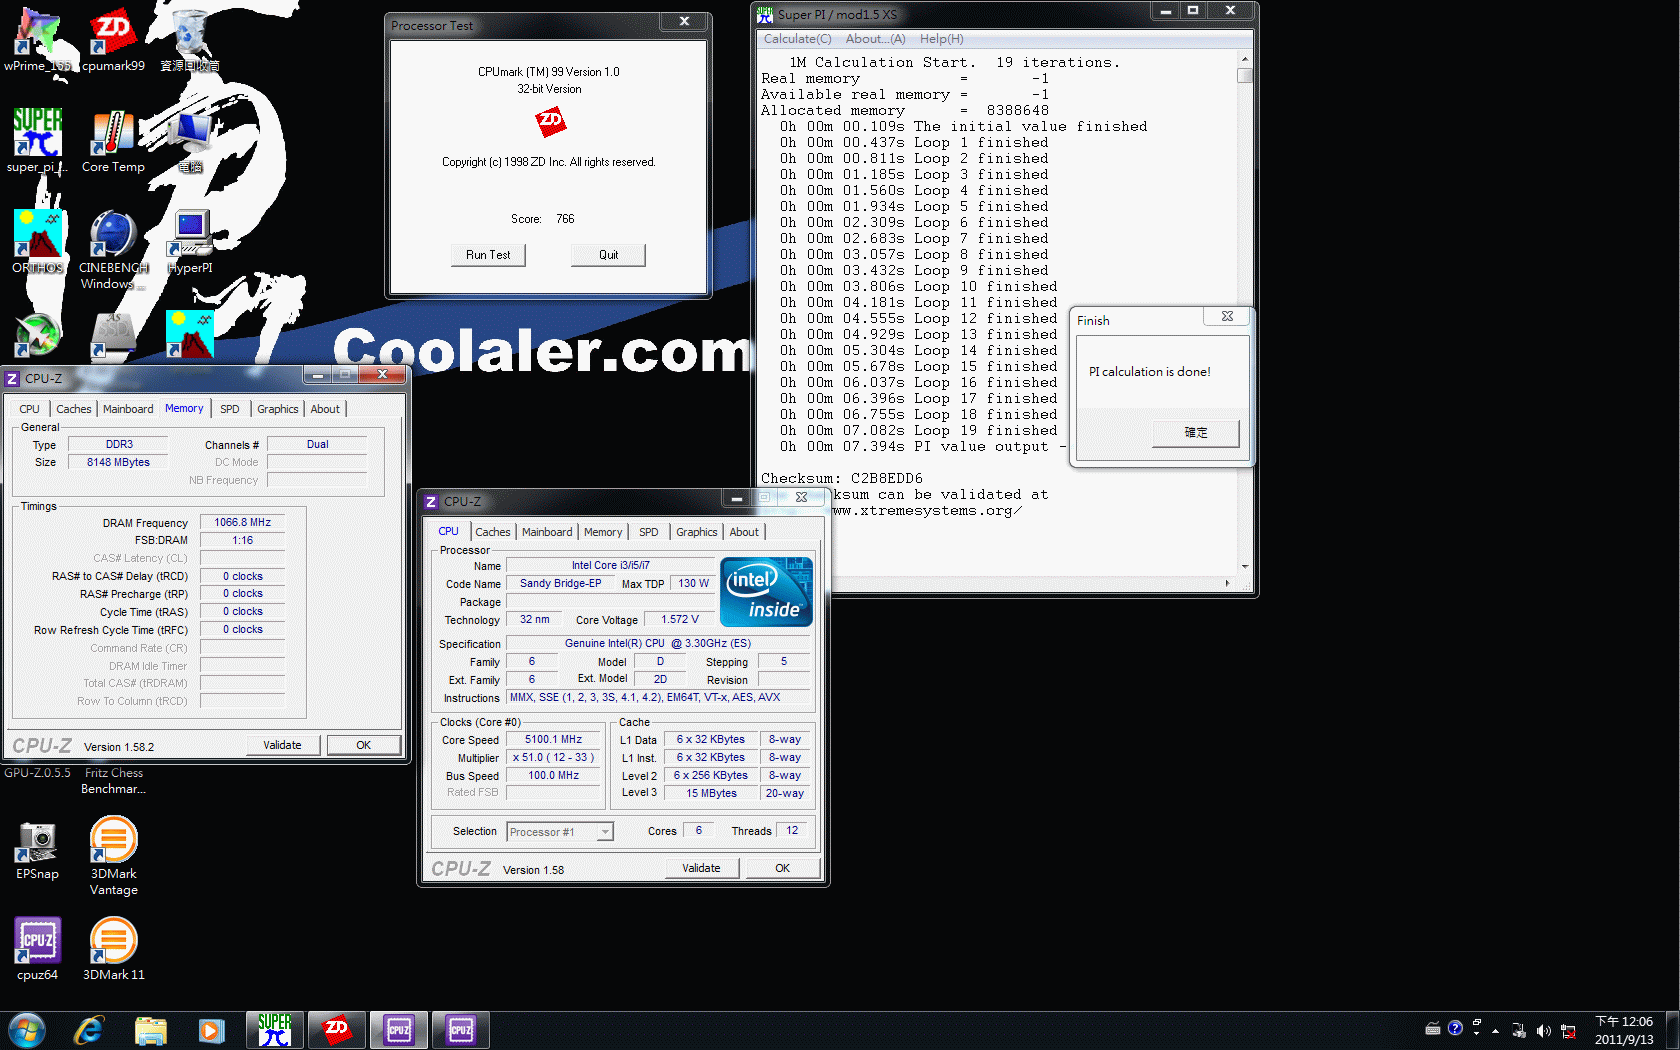The image size is (1680, 1050).
Task: Click the DRAM Frequency value 1066.8 MHz
Action: (x=242, y=522)
